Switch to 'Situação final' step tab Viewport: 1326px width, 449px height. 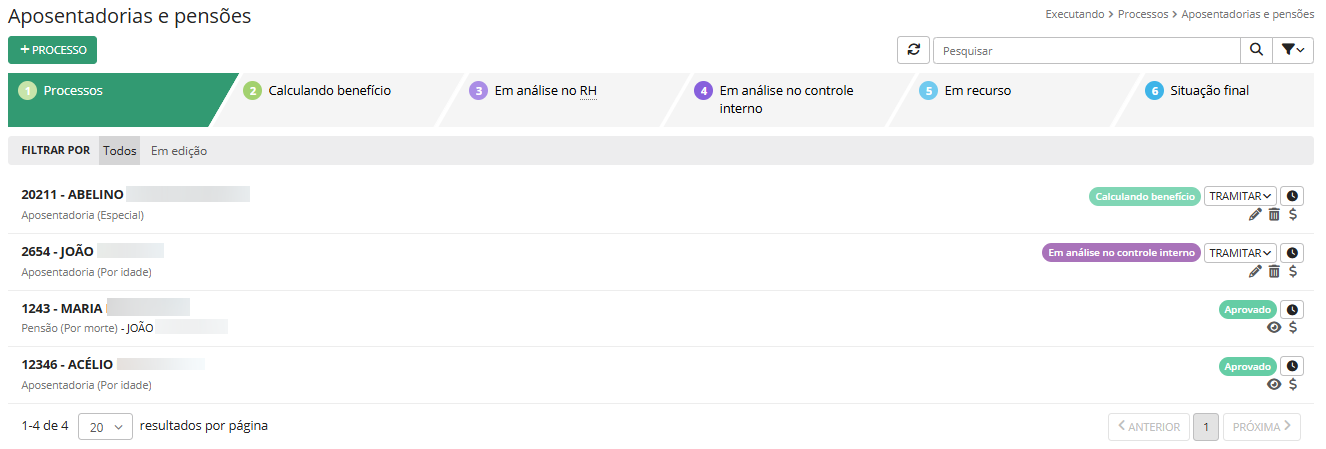click(1210, 91)
